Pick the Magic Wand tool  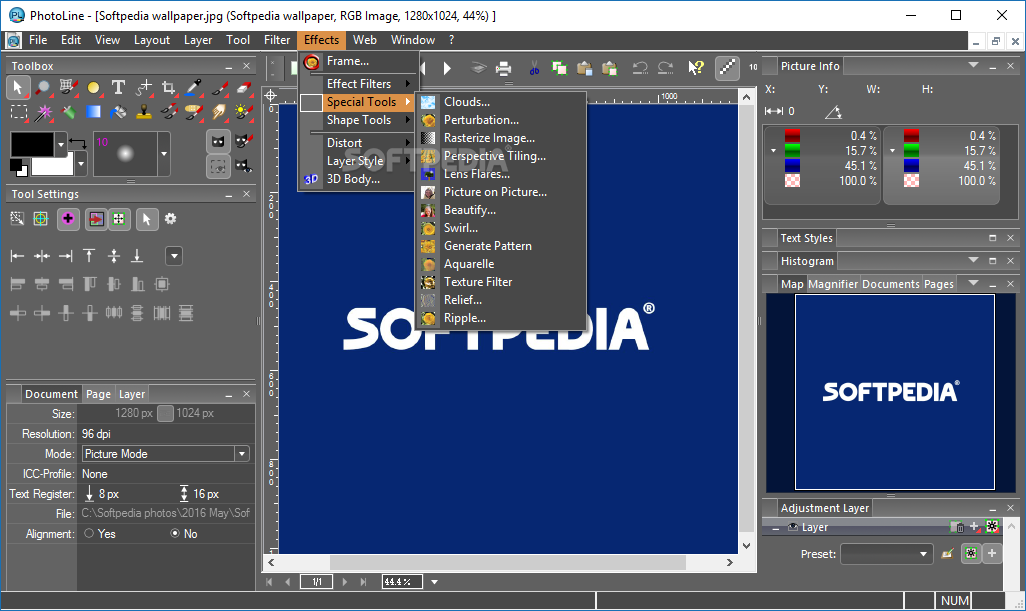[x=44, y=112]
